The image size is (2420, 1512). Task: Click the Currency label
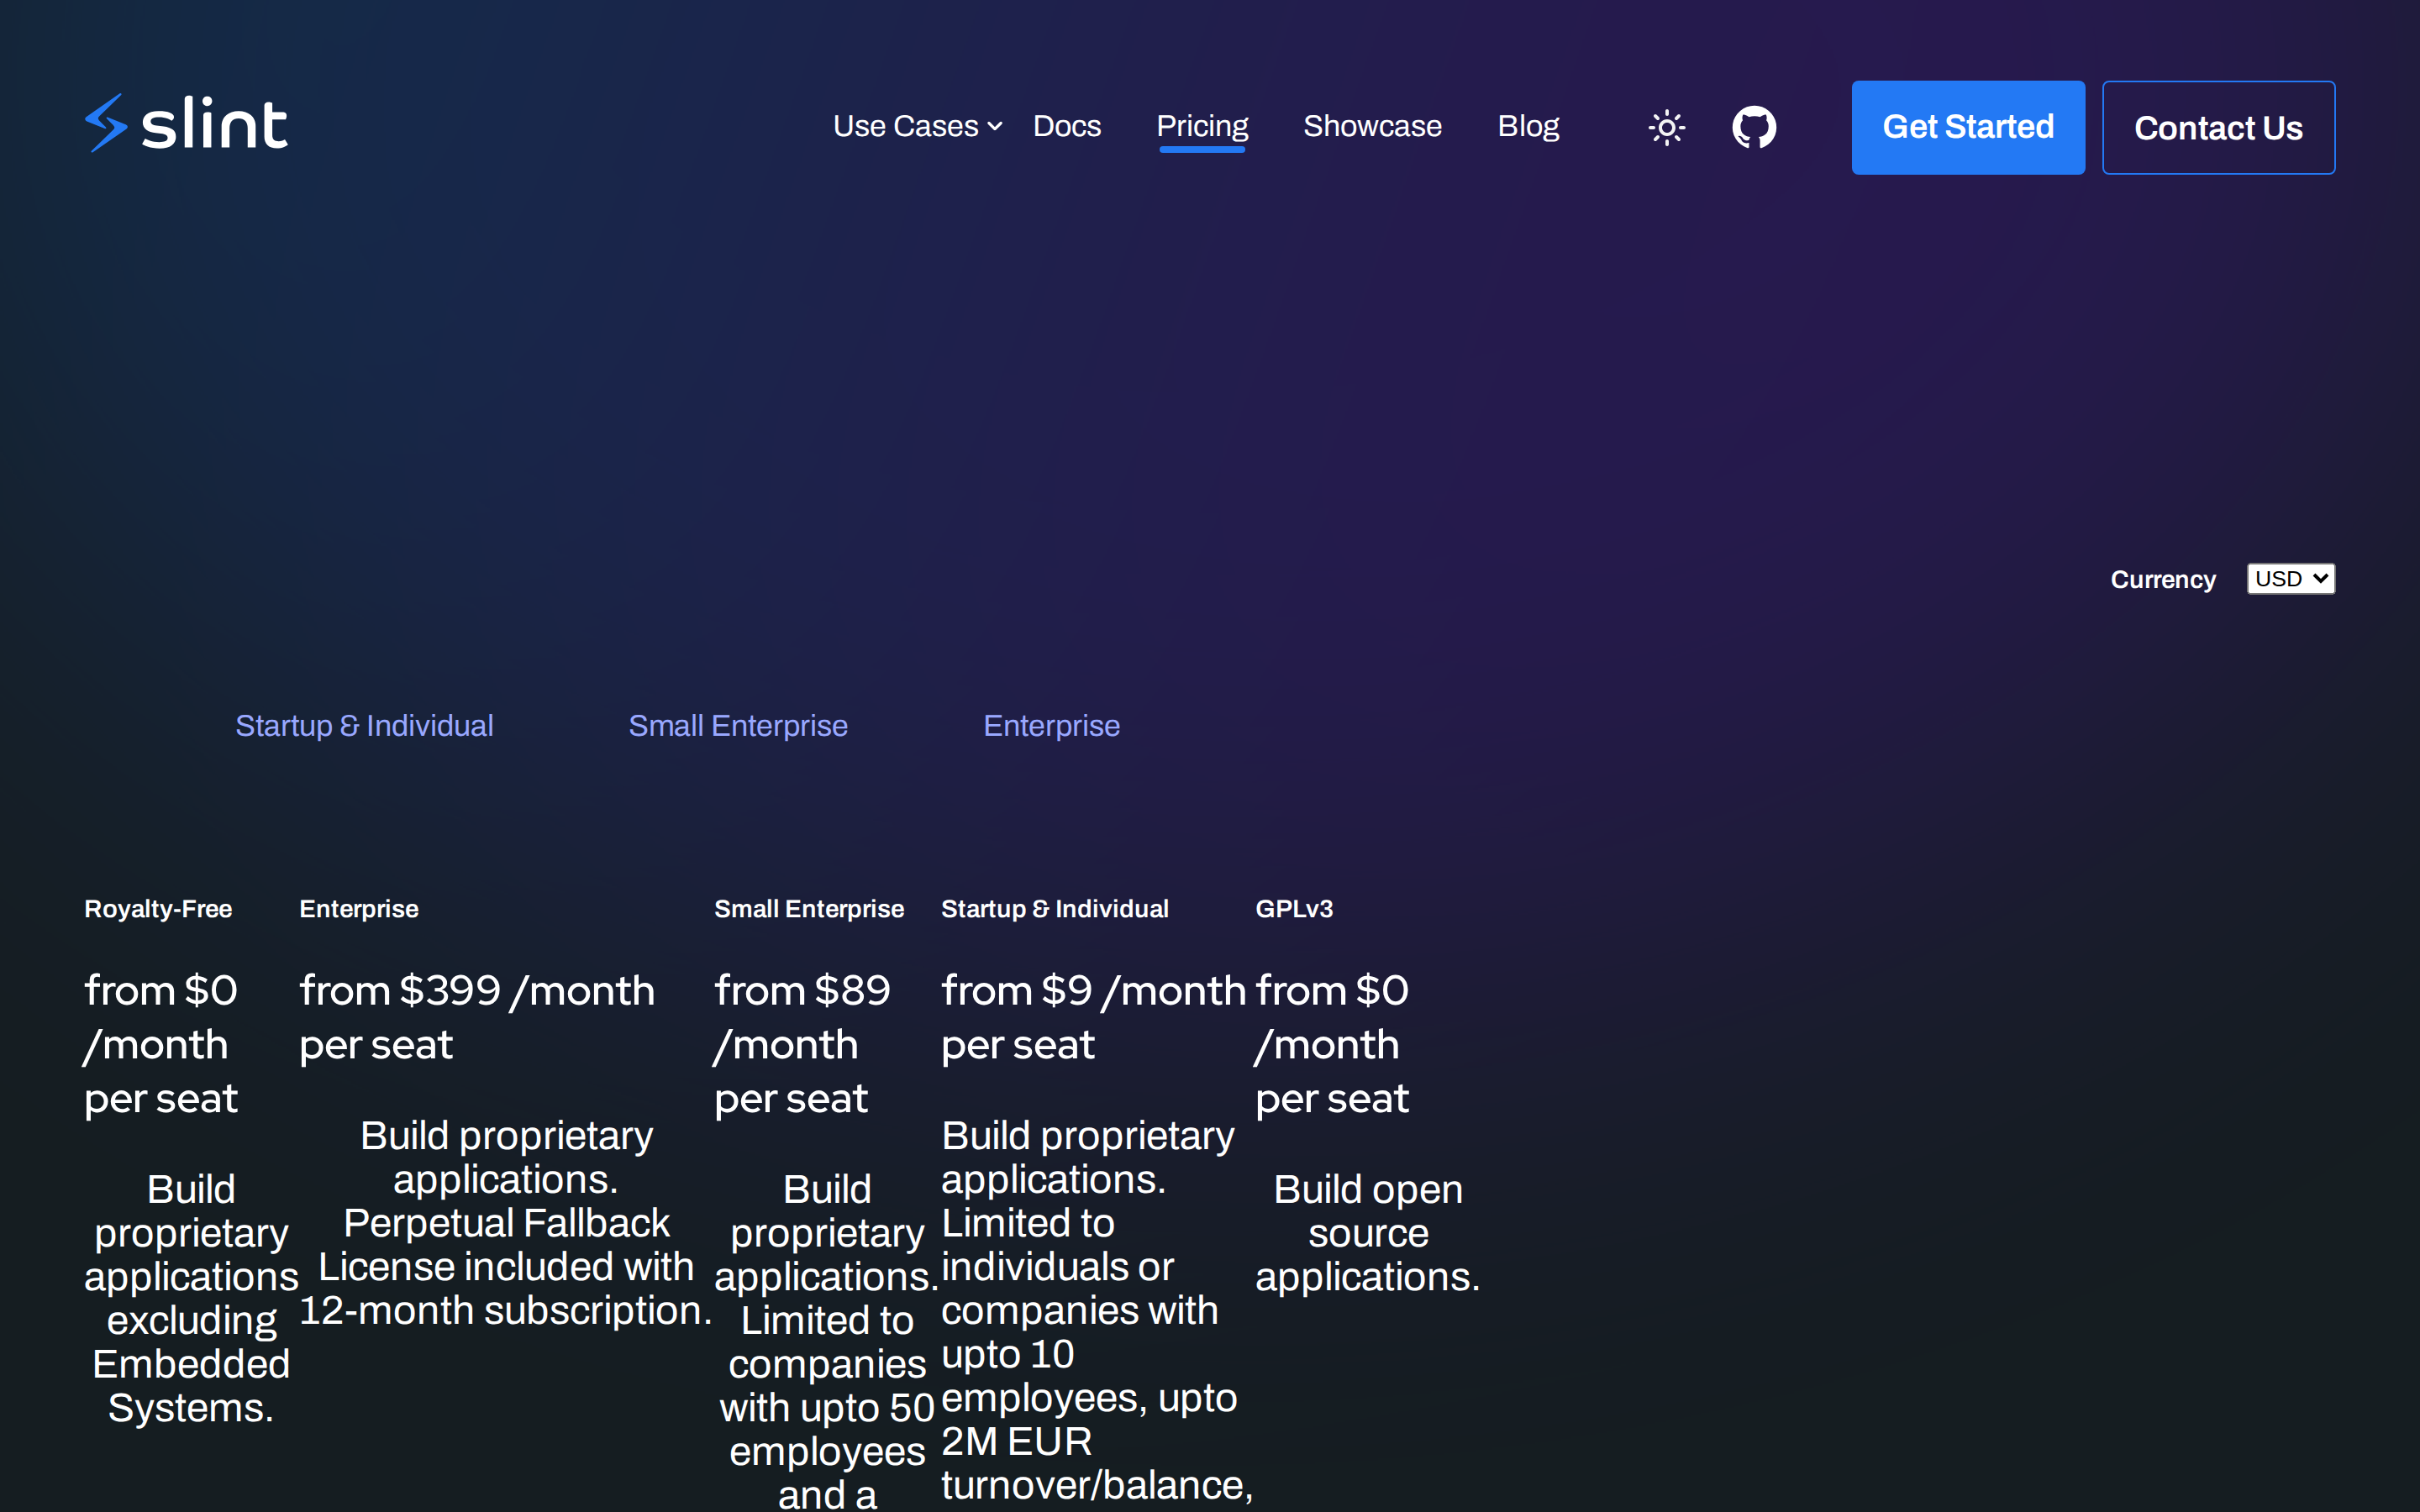[x=2163, y=580]
